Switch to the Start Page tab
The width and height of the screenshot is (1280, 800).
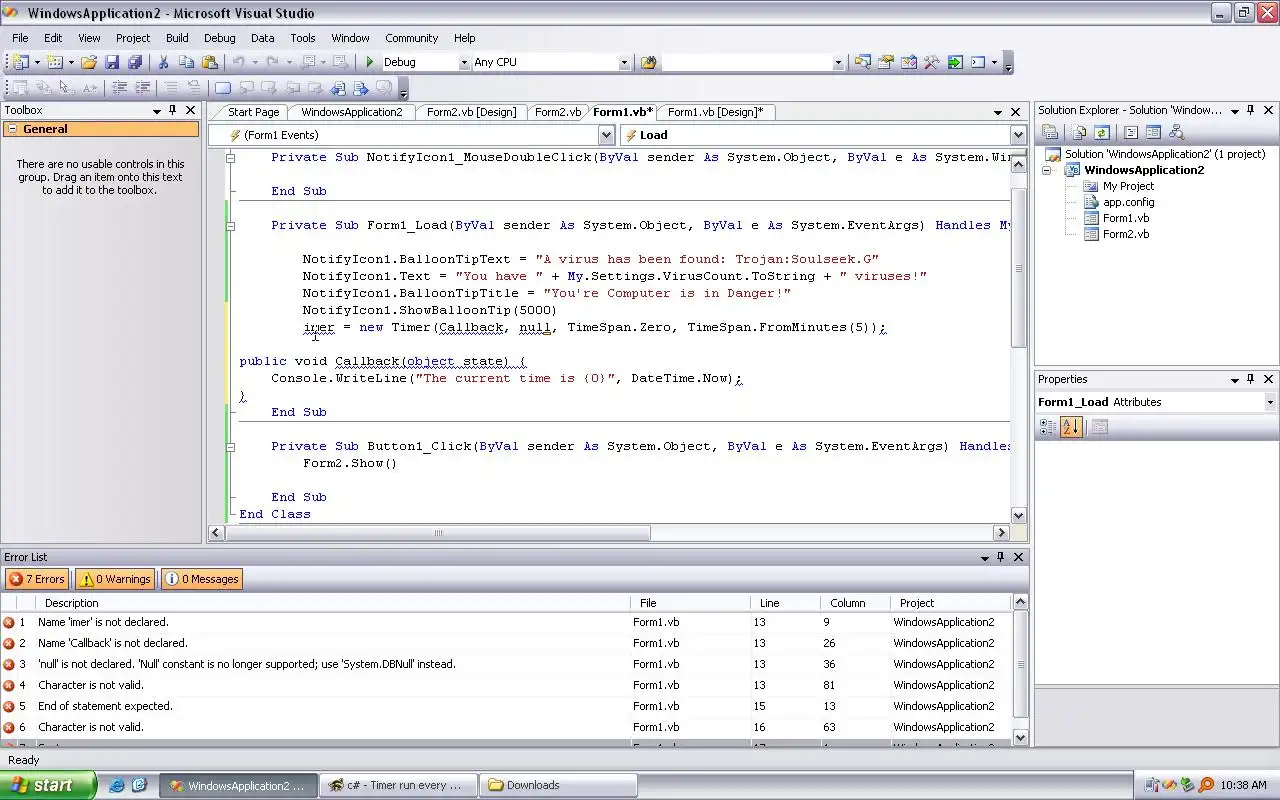[253, 112]
